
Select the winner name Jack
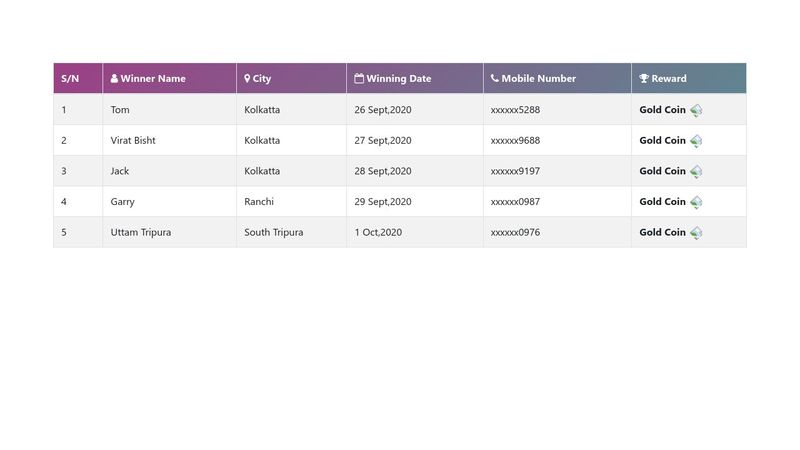coord(119,171)
